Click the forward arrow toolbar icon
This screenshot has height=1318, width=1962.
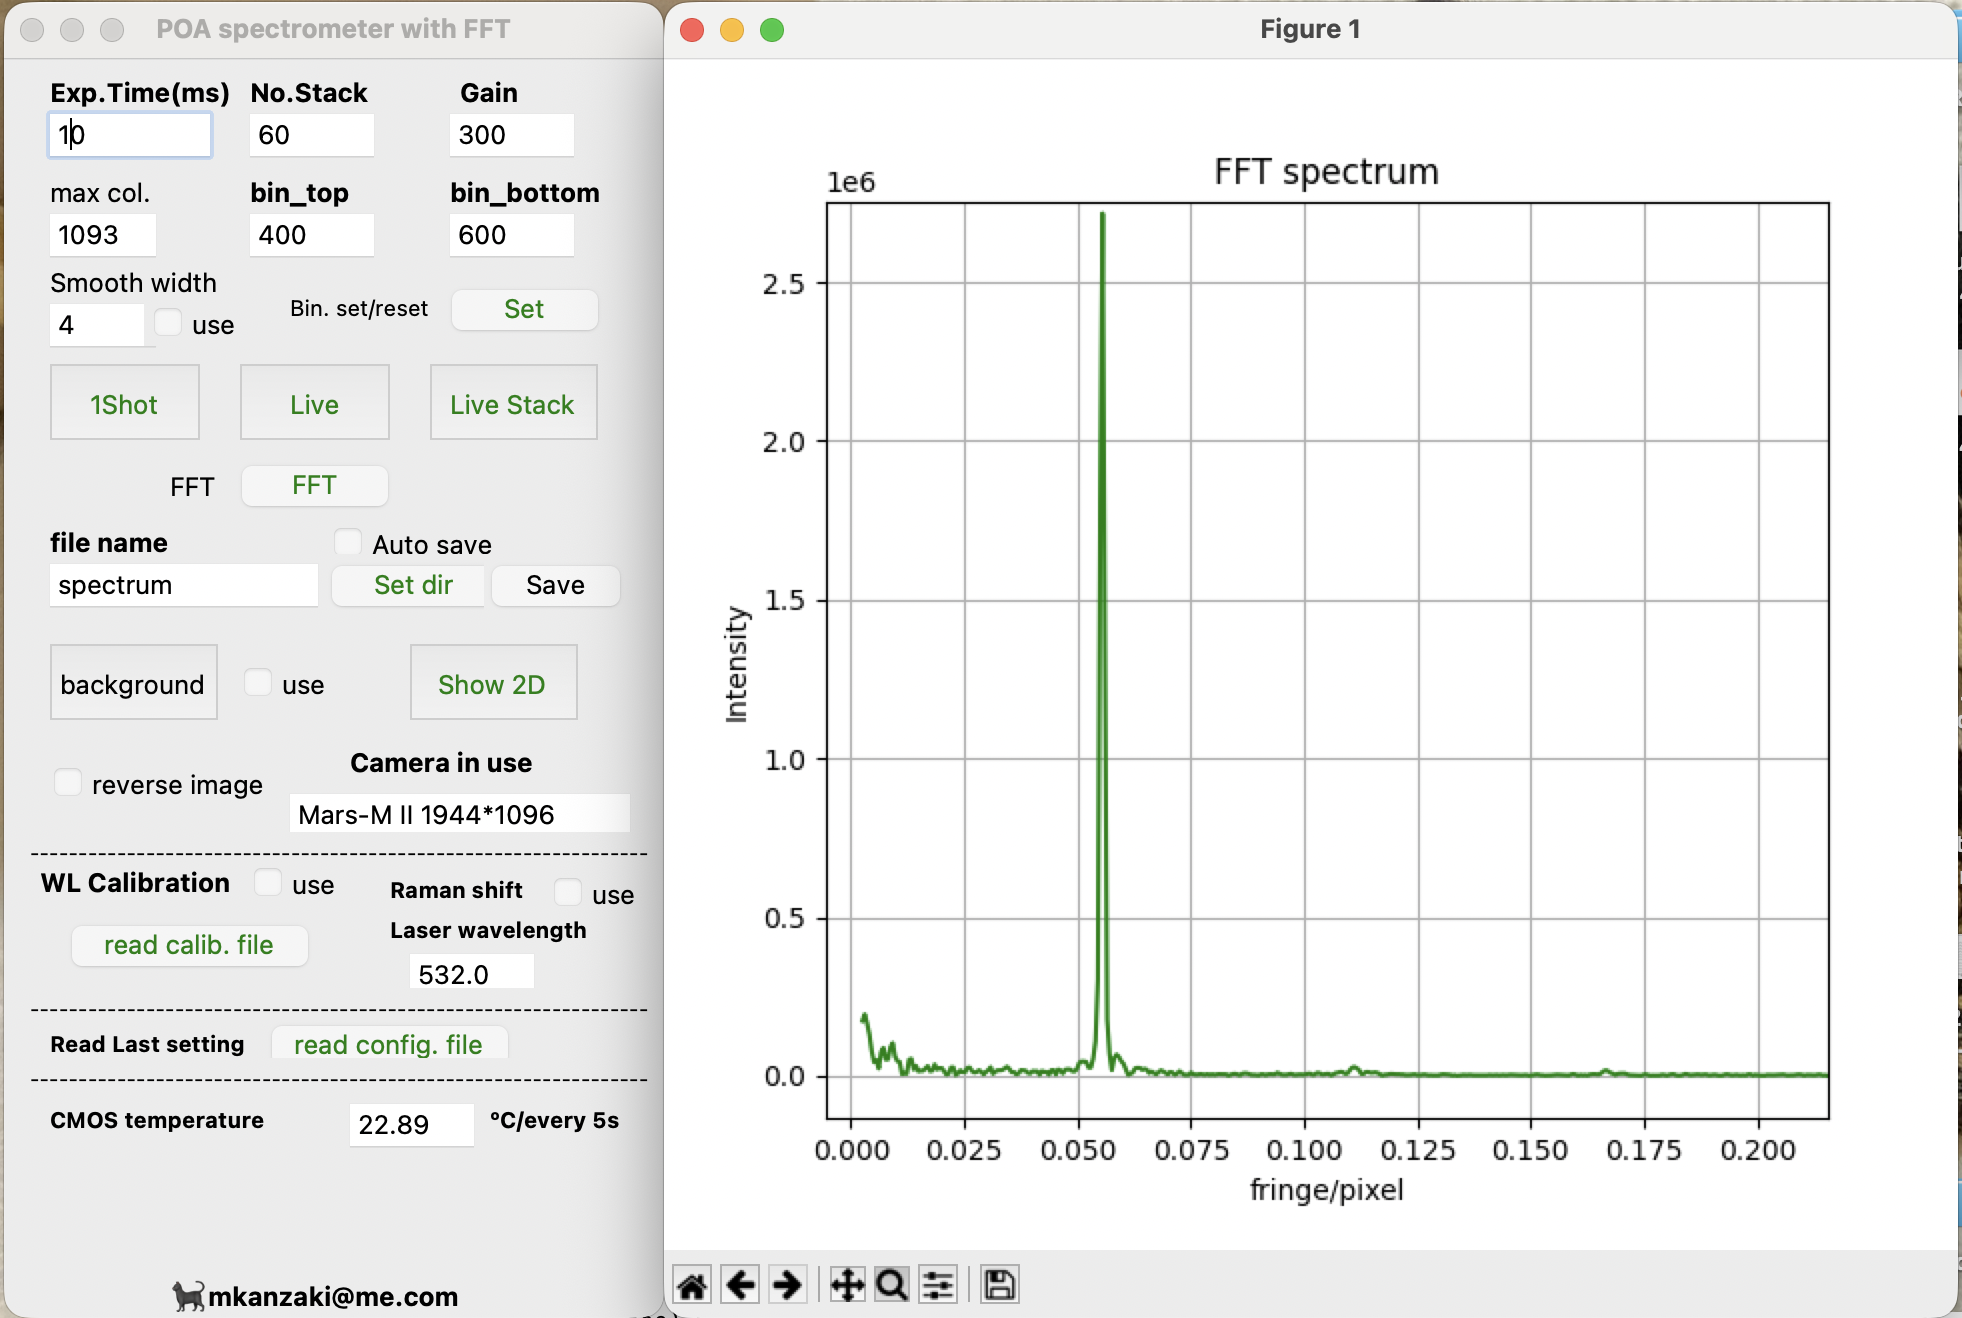(x=788, y=1285)
